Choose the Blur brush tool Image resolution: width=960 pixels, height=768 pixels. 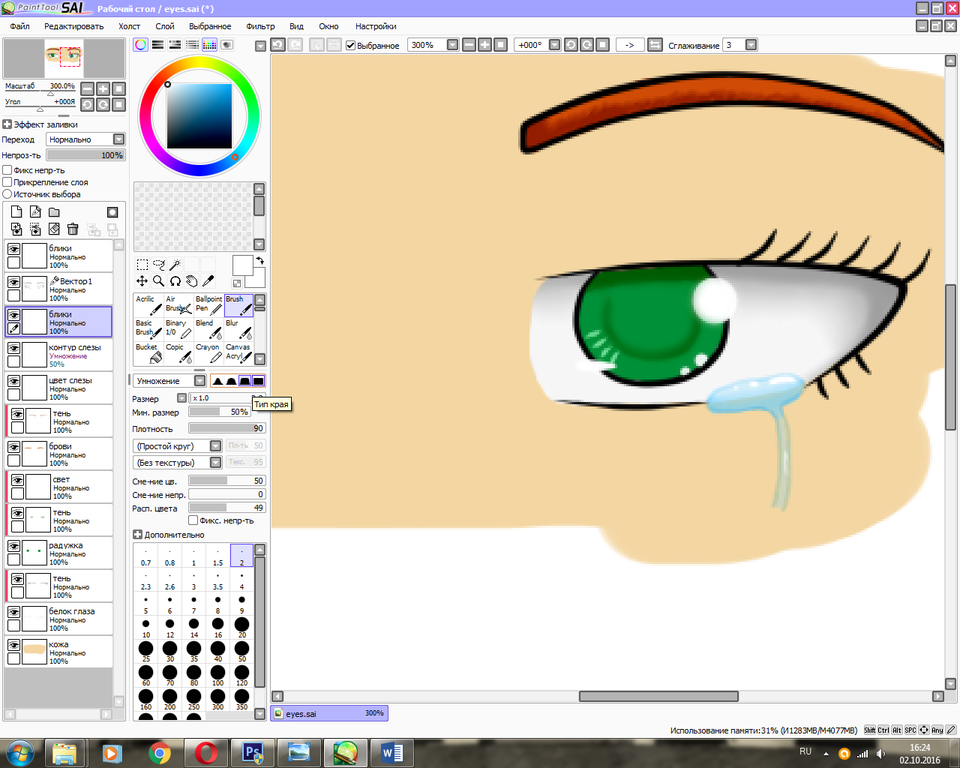[238, 329]
